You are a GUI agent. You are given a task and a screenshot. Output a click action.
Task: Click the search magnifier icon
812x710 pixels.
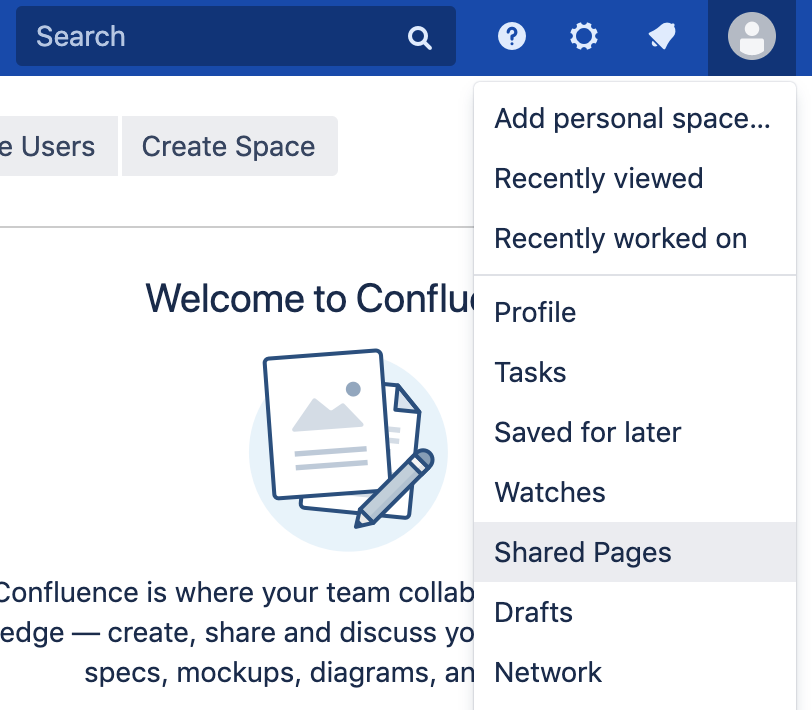(x=419, y=38)
